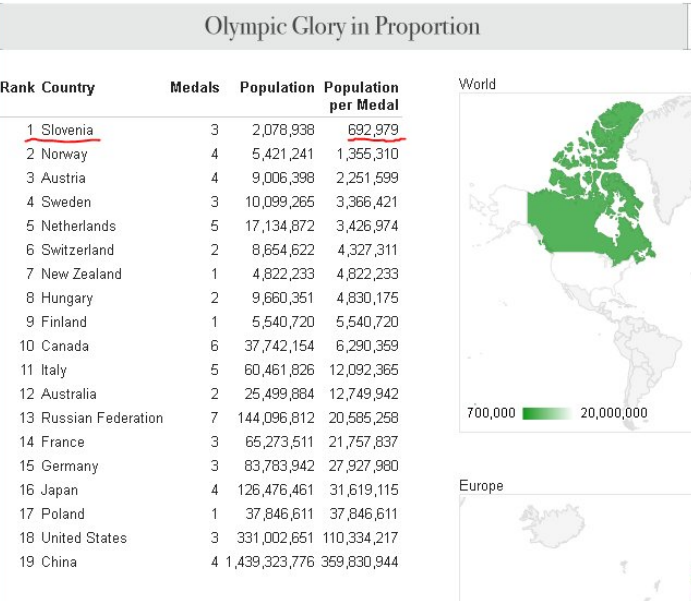691x601 pixels.
Task: Click the Country column header
Action: [x=68, y=88]
